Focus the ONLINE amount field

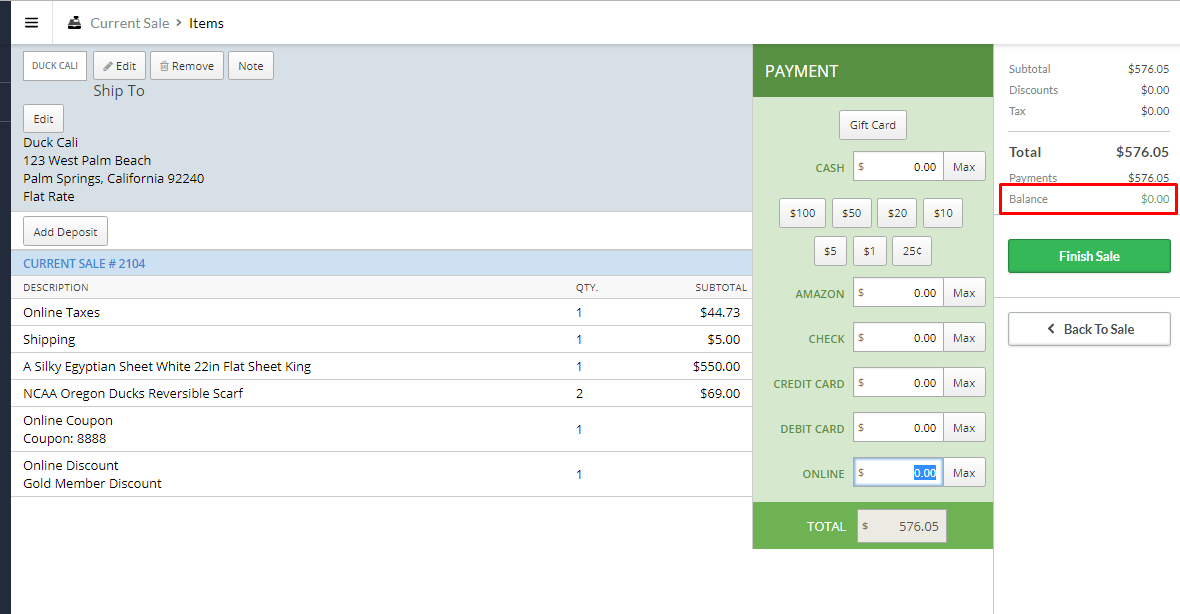click(x=898, y=473)
